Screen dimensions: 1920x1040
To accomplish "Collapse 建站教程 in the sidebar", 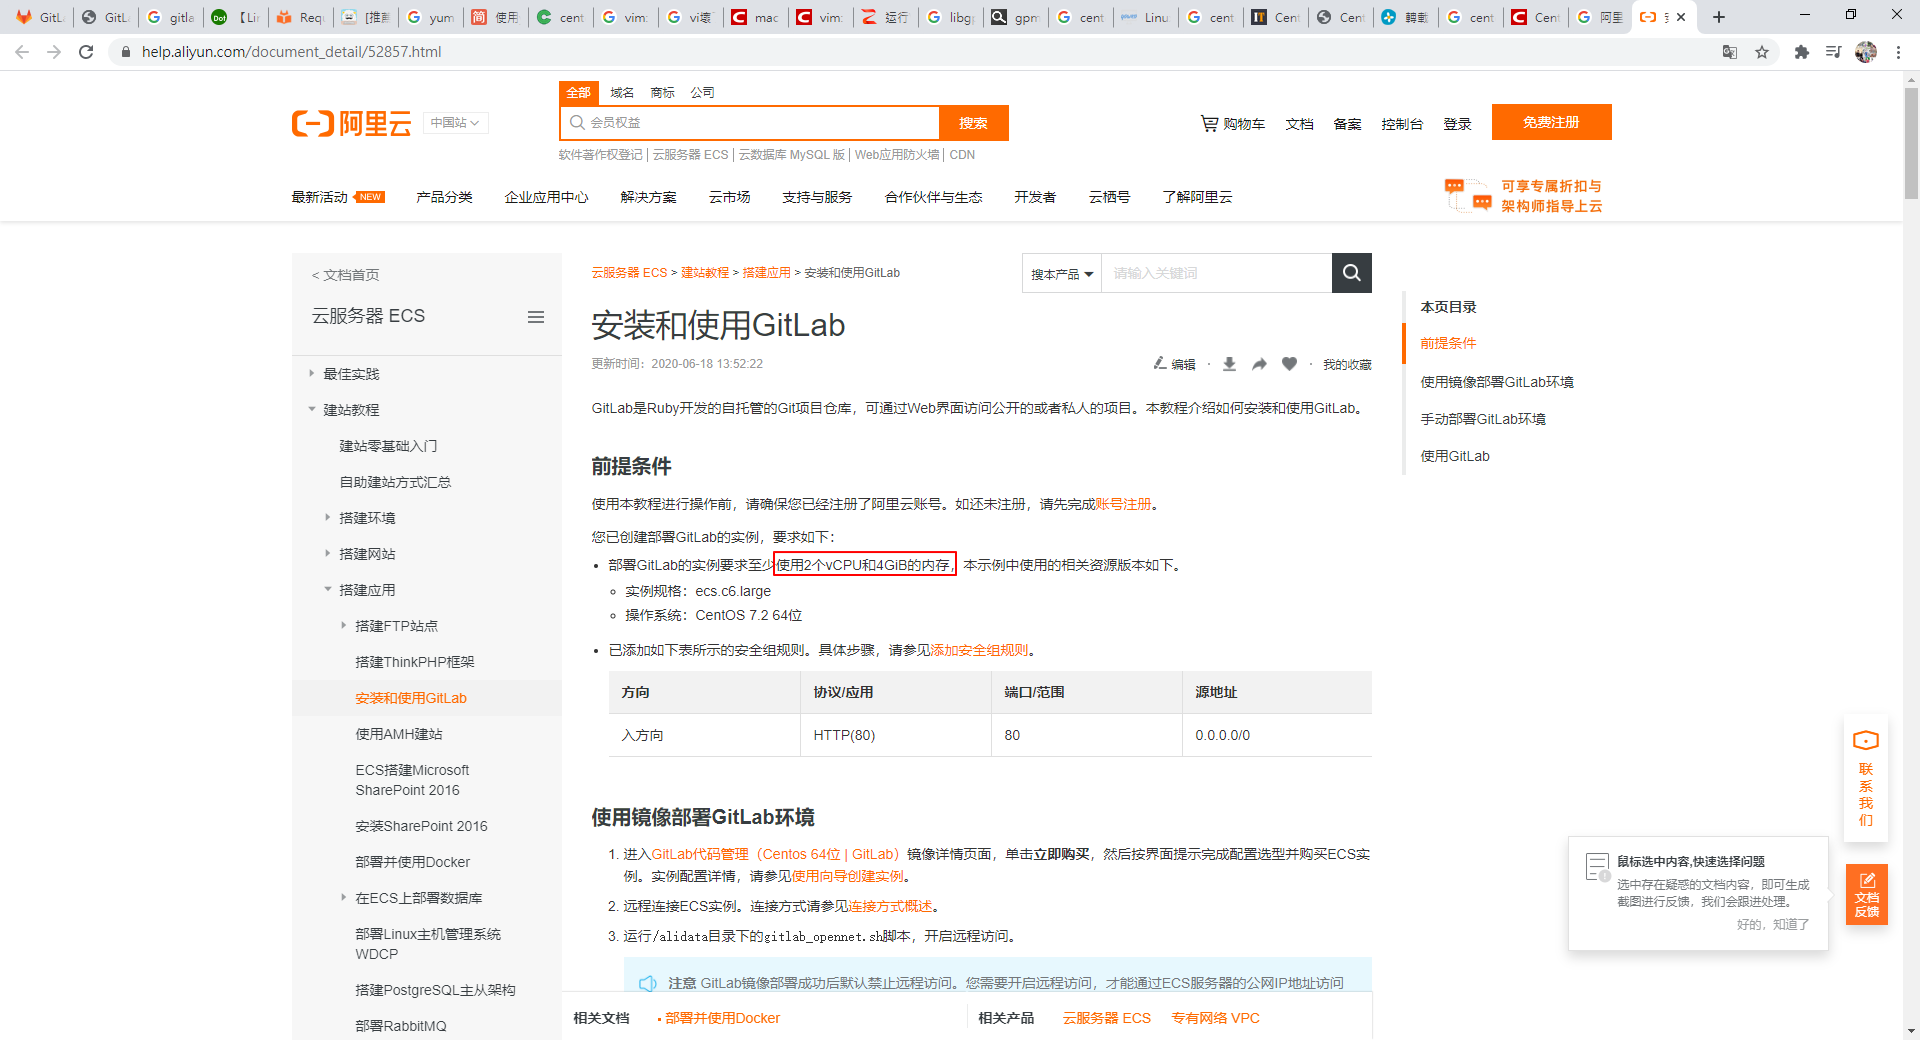I will [x=312, y=409].
